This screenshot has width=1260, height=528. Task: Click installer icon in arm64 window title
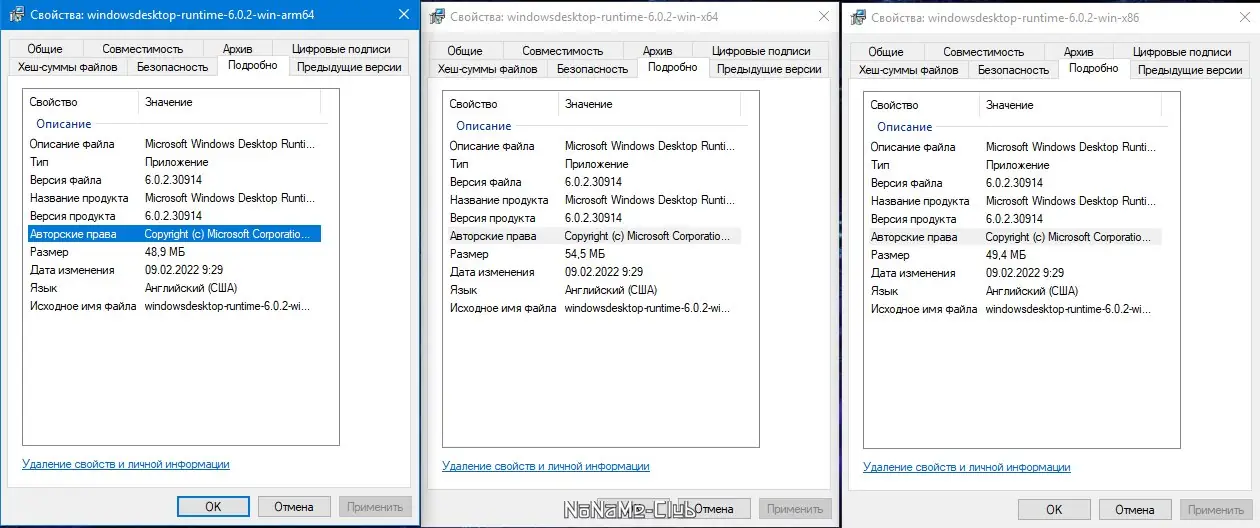pos(16,15)
